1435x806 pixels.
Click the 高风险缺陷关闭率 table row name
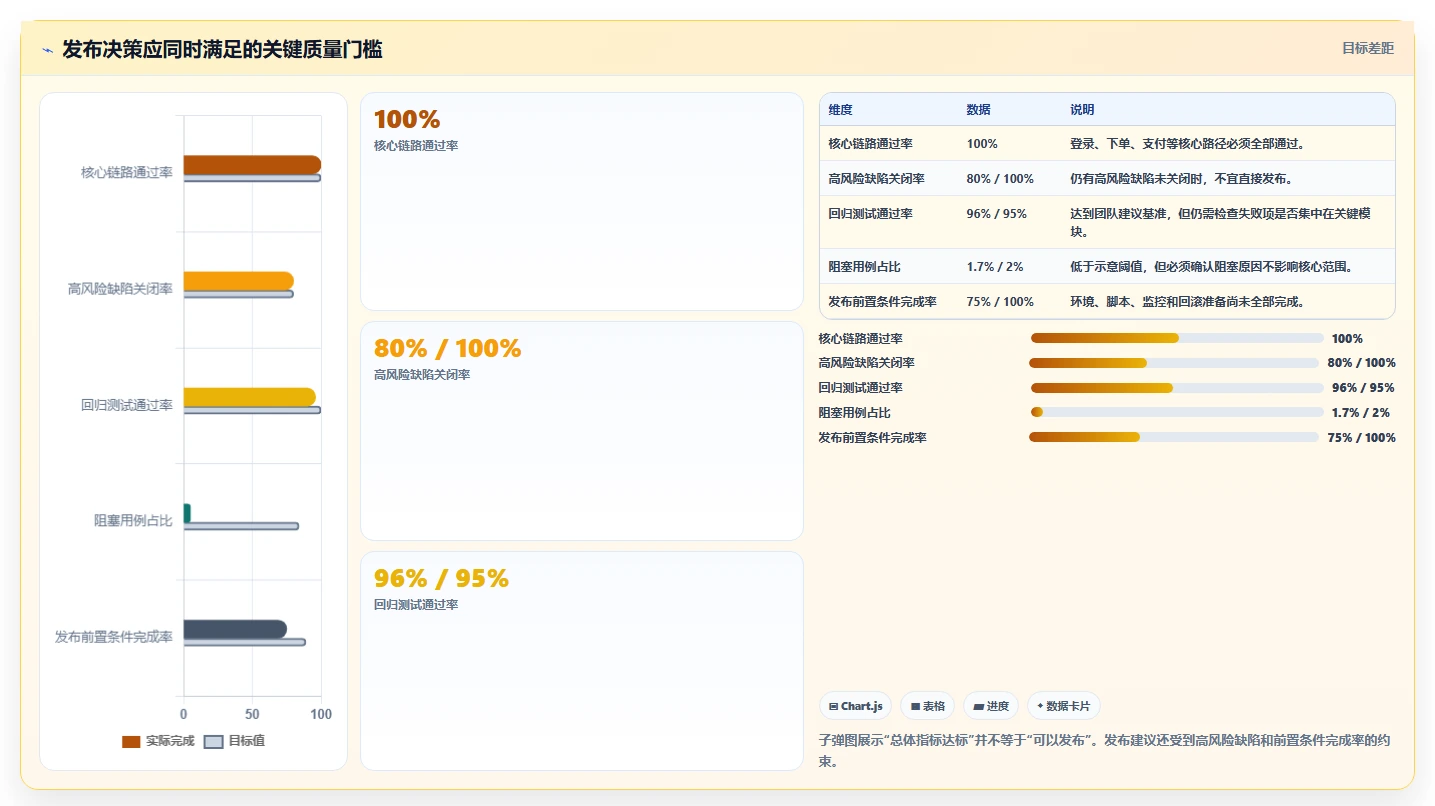point(877,179)
